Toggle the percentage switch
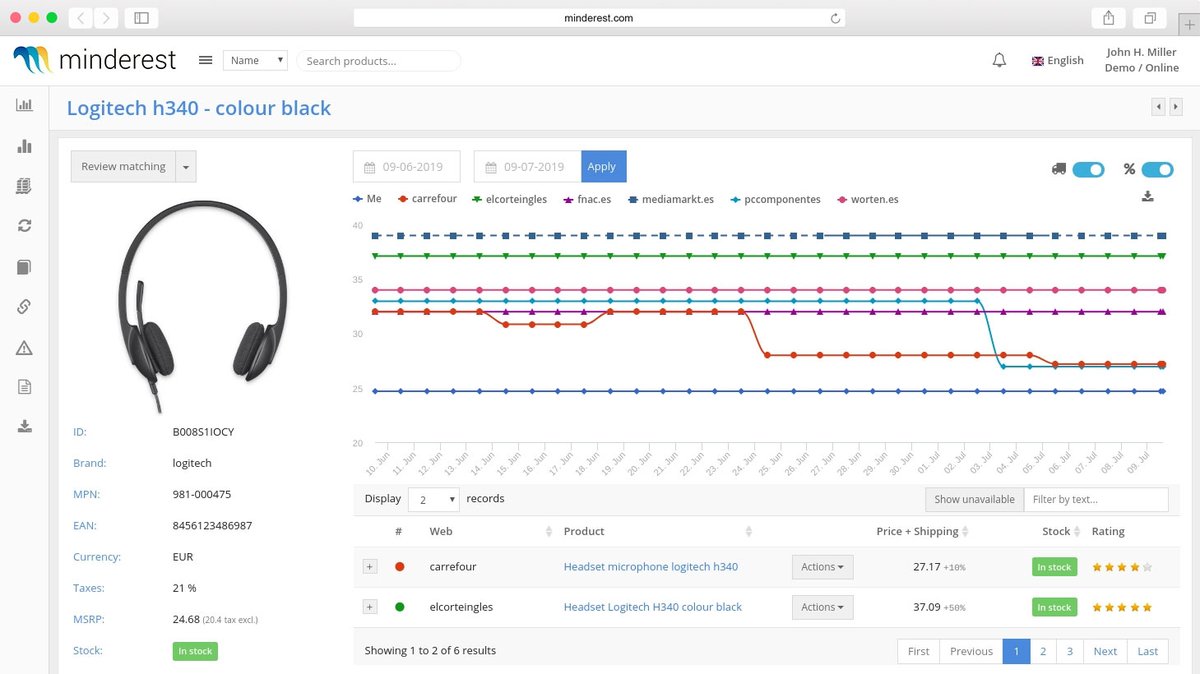This screenshot has height=674, width=1200. [1157, 169]
